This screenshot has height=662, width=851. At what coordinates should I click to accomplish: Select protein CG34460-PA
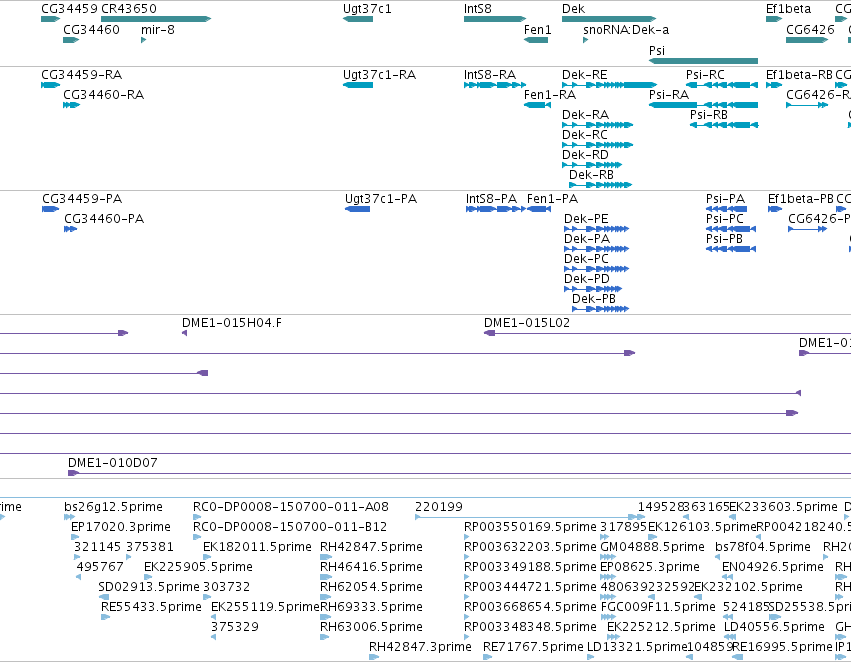[x=71, y=229]
